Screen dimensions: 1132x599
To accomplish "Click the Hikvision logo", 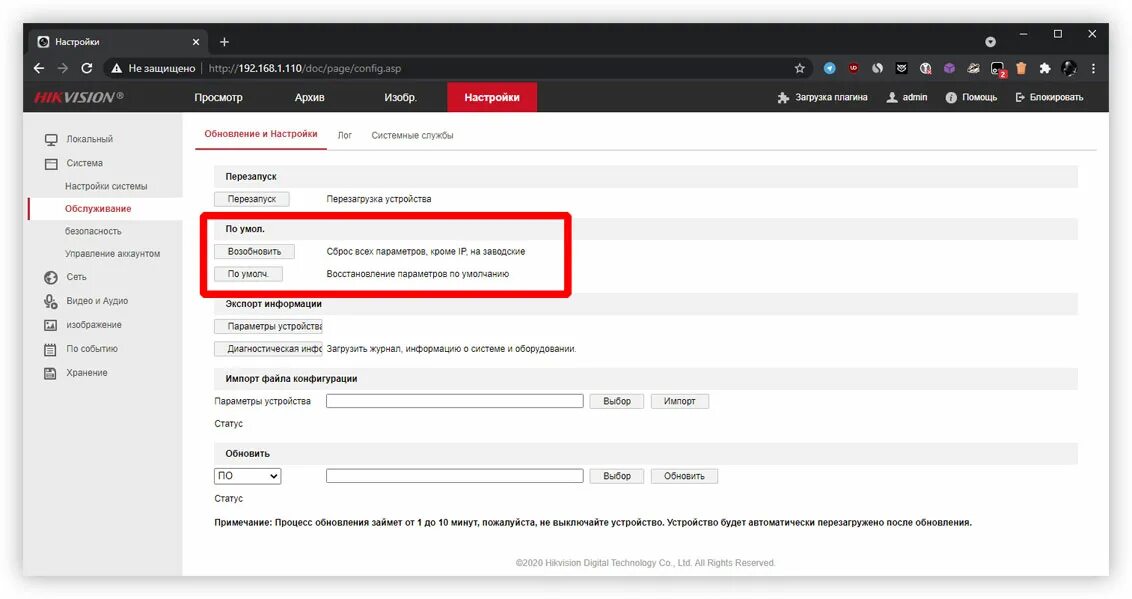I will [78, 97].
